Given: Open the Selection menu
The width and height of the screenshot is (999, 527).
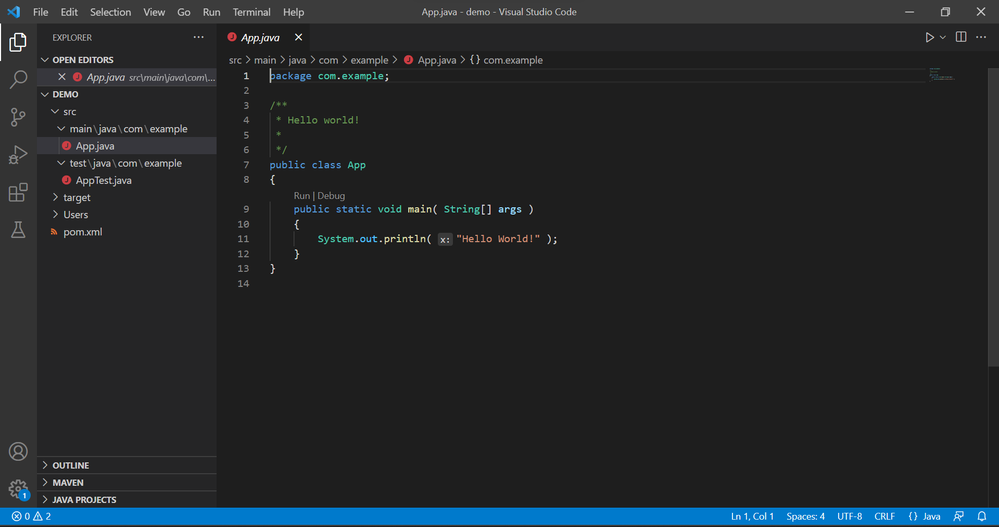Looking at the screenshot, I should tap(110, 11).
